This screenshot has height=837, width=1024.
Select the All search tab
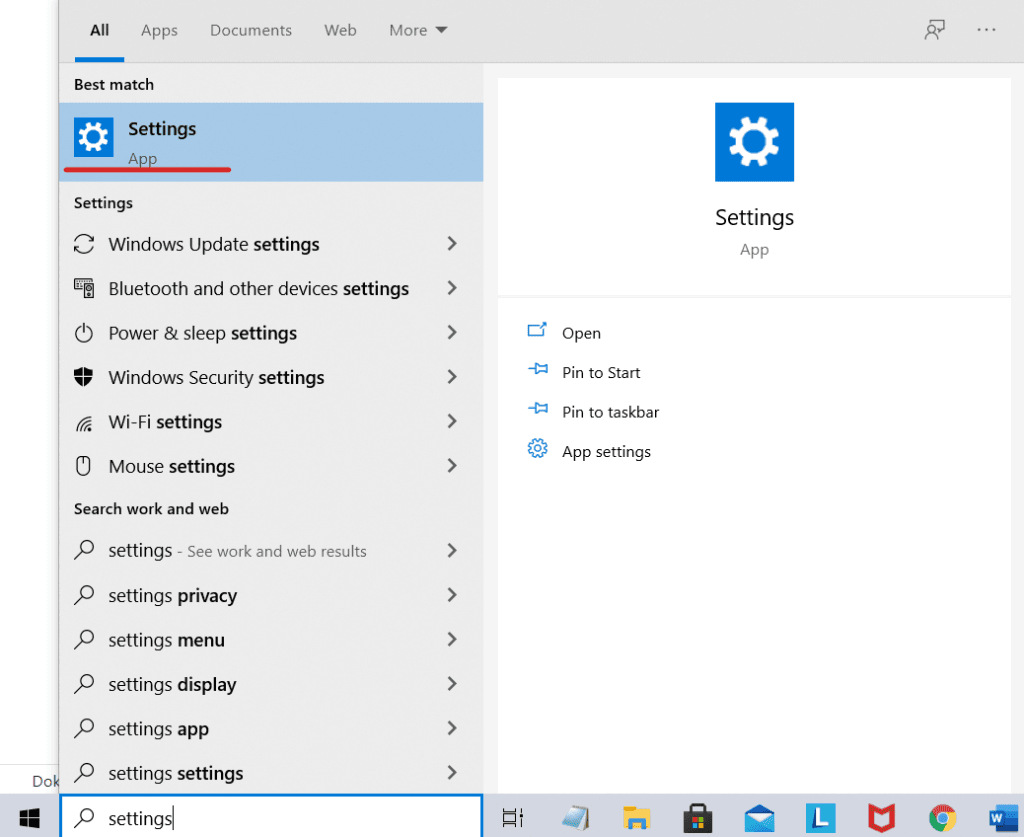click(x=99, y=30)
